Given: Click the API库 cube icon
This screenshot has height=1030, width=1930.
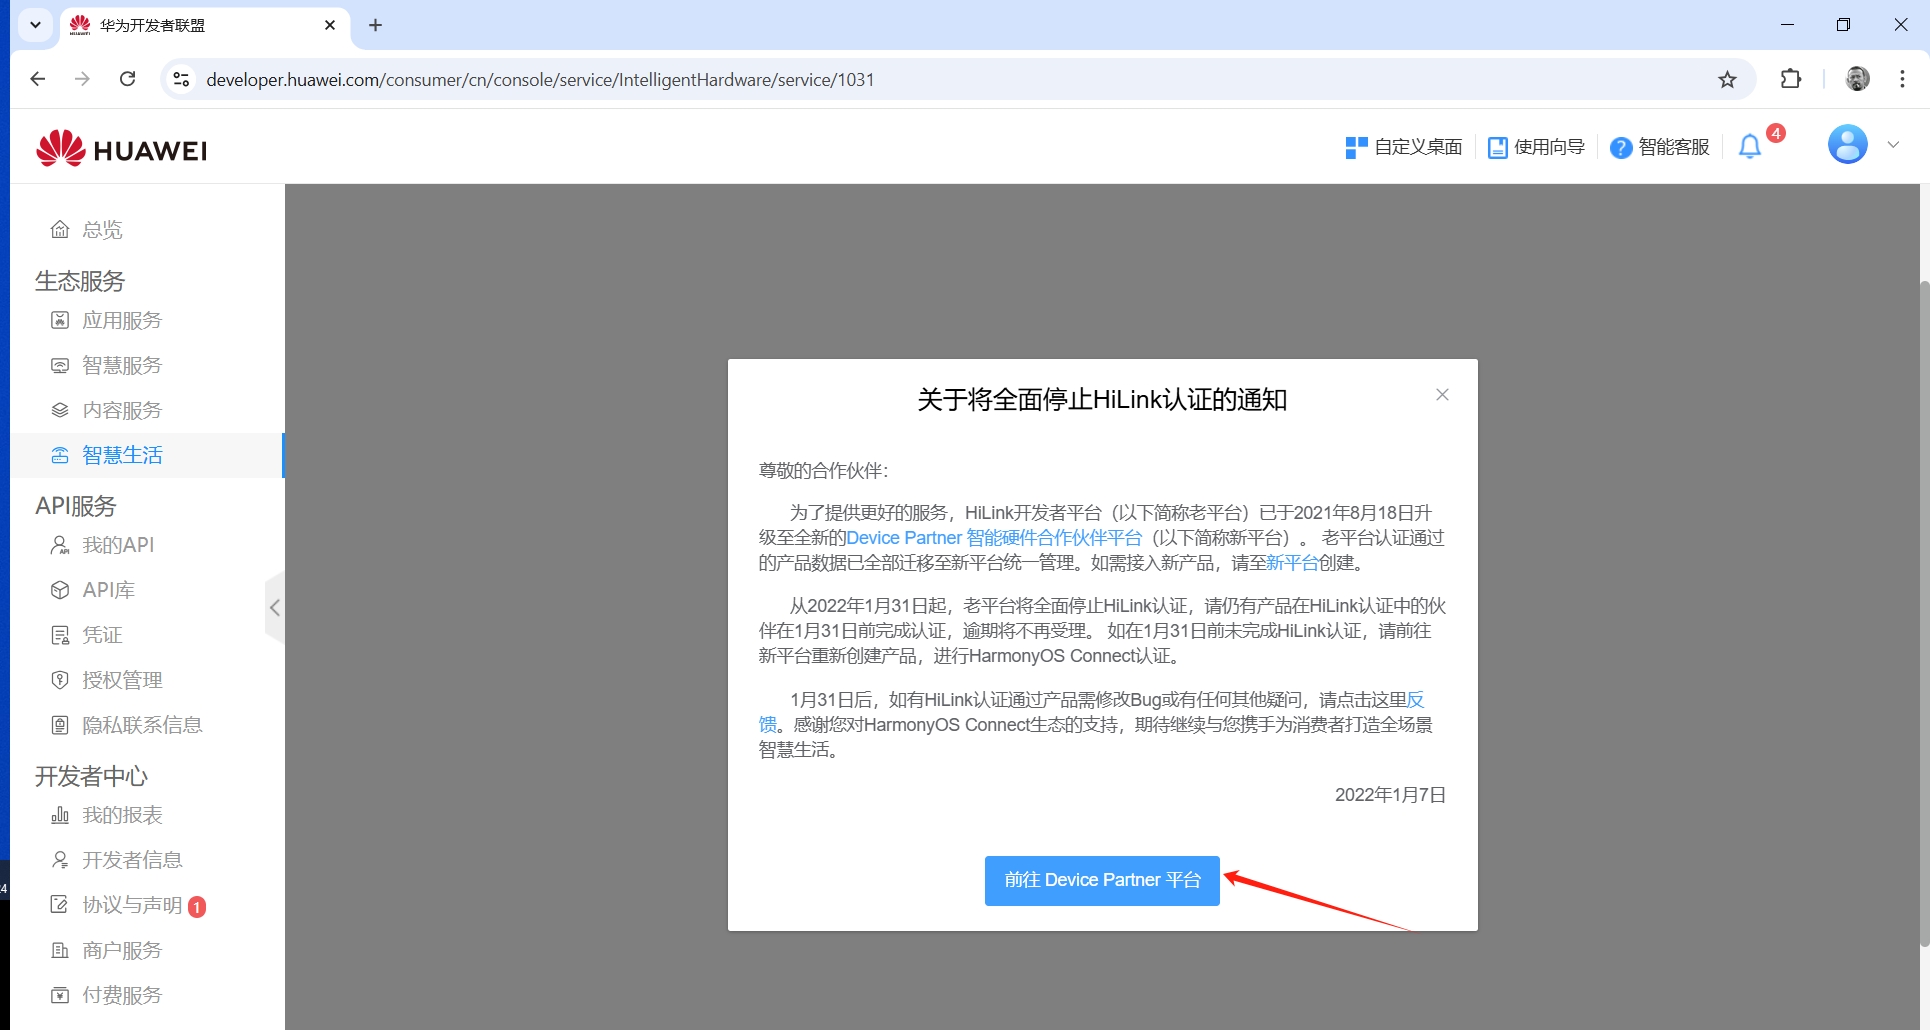Looking at the screenshot, I should click(x=60, y=590).
